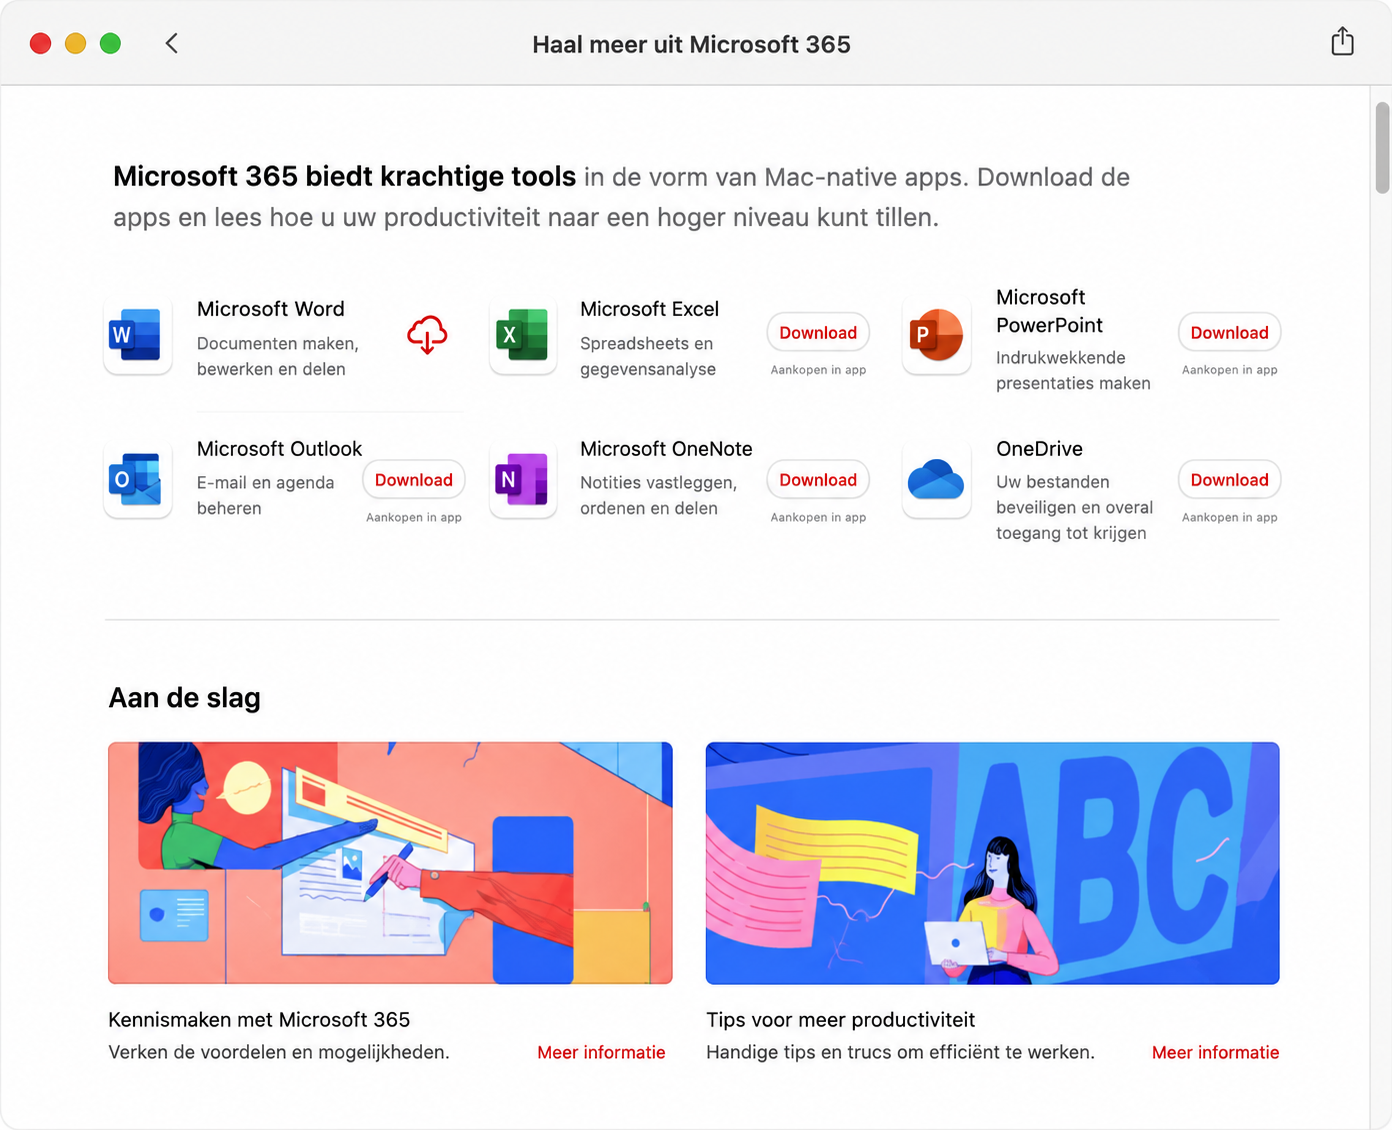Viewport: 1392px width, 1130px height.
Task: Click 'Documenten maken, bewerken en delen' description
Action: (277, 356)
